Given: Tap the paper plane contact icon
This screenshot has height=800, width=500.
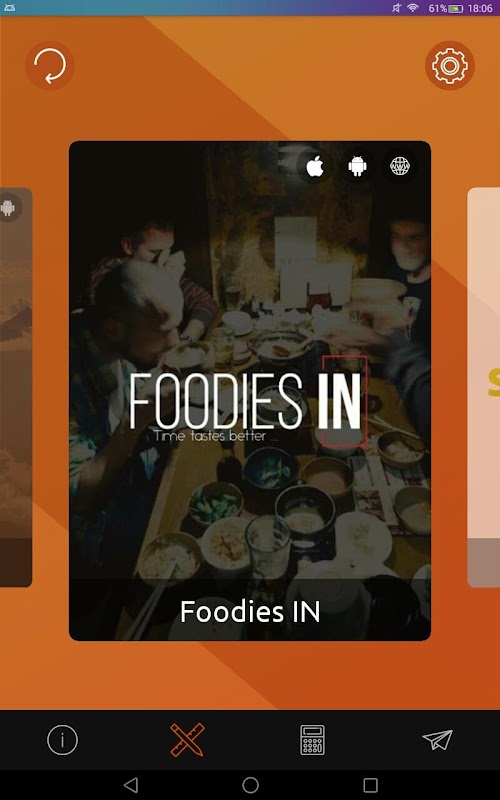Looking at the screenshot, I should (437, 740).
